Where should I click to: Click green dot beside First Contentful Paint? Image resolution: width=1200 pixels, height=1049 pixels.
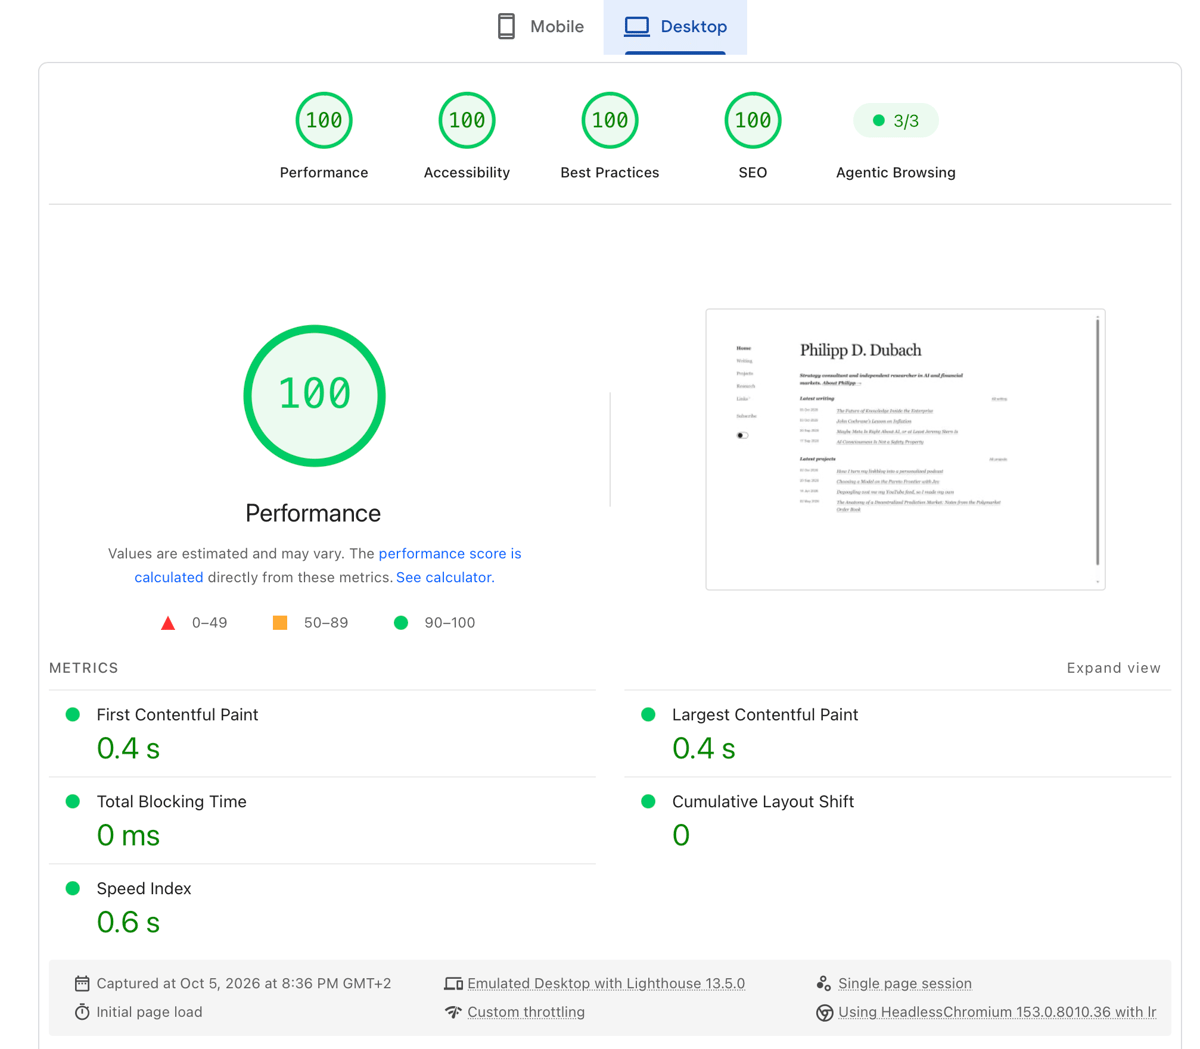pos(73,715)
